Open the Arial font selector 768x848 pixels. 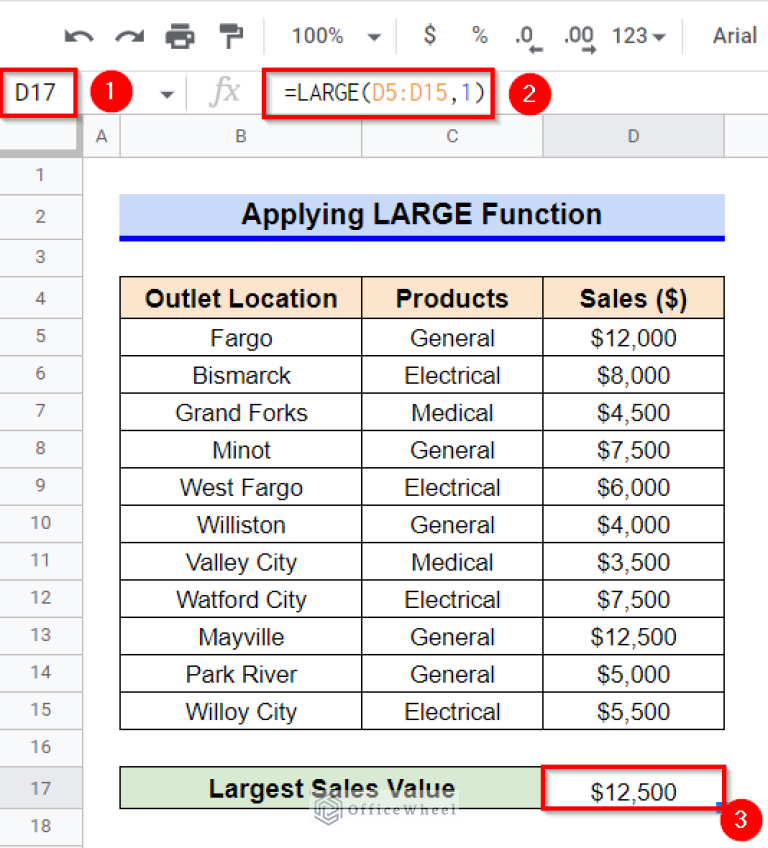pos(735,34)
